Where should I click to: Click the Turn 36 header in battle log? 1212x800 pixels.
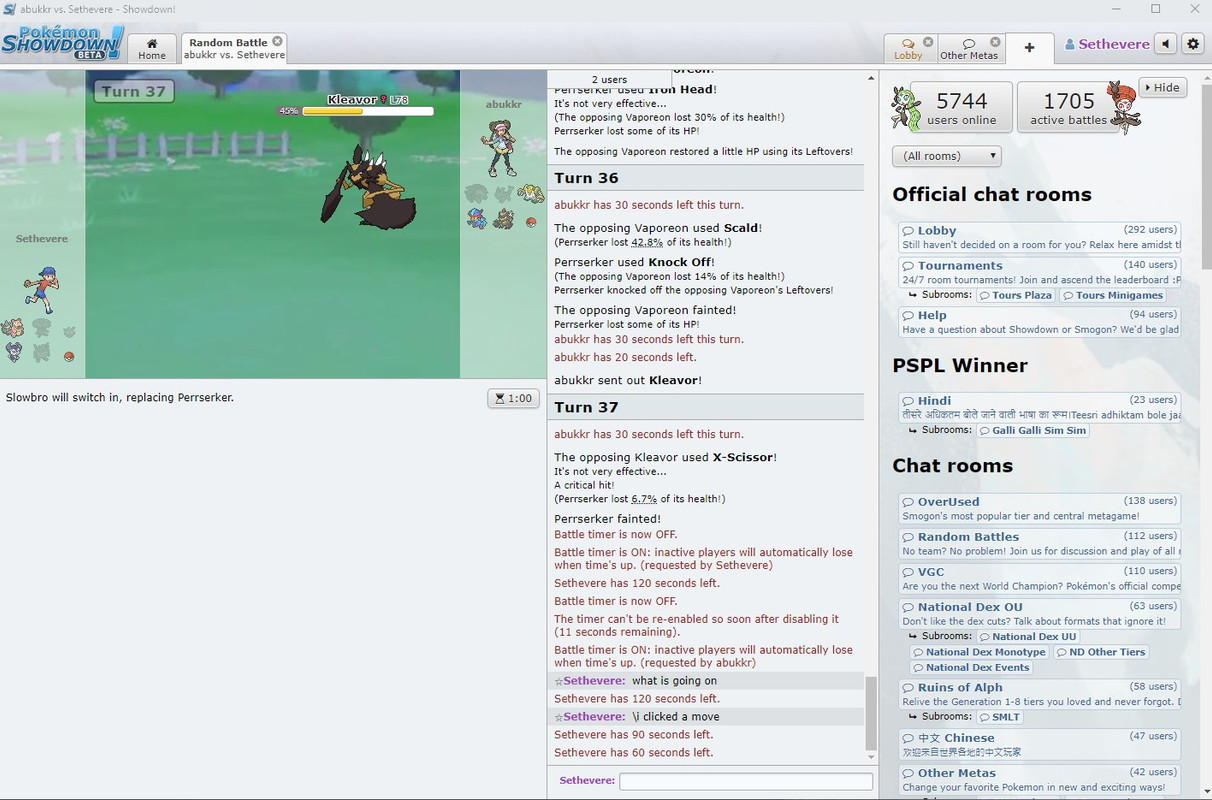click(x=706, y=178)
